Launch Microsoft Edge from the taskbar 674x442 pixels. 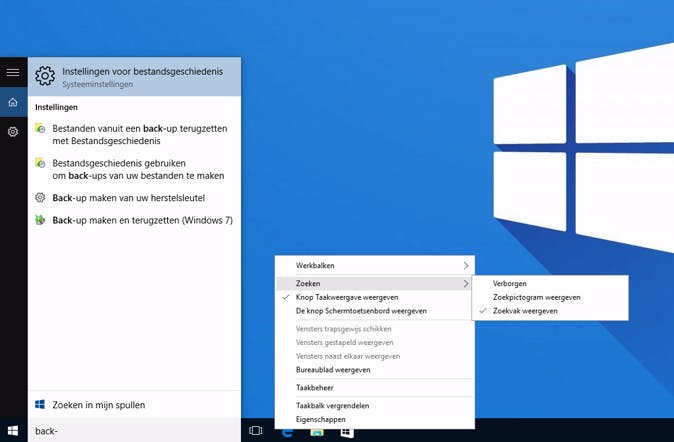tap(287, 433)
